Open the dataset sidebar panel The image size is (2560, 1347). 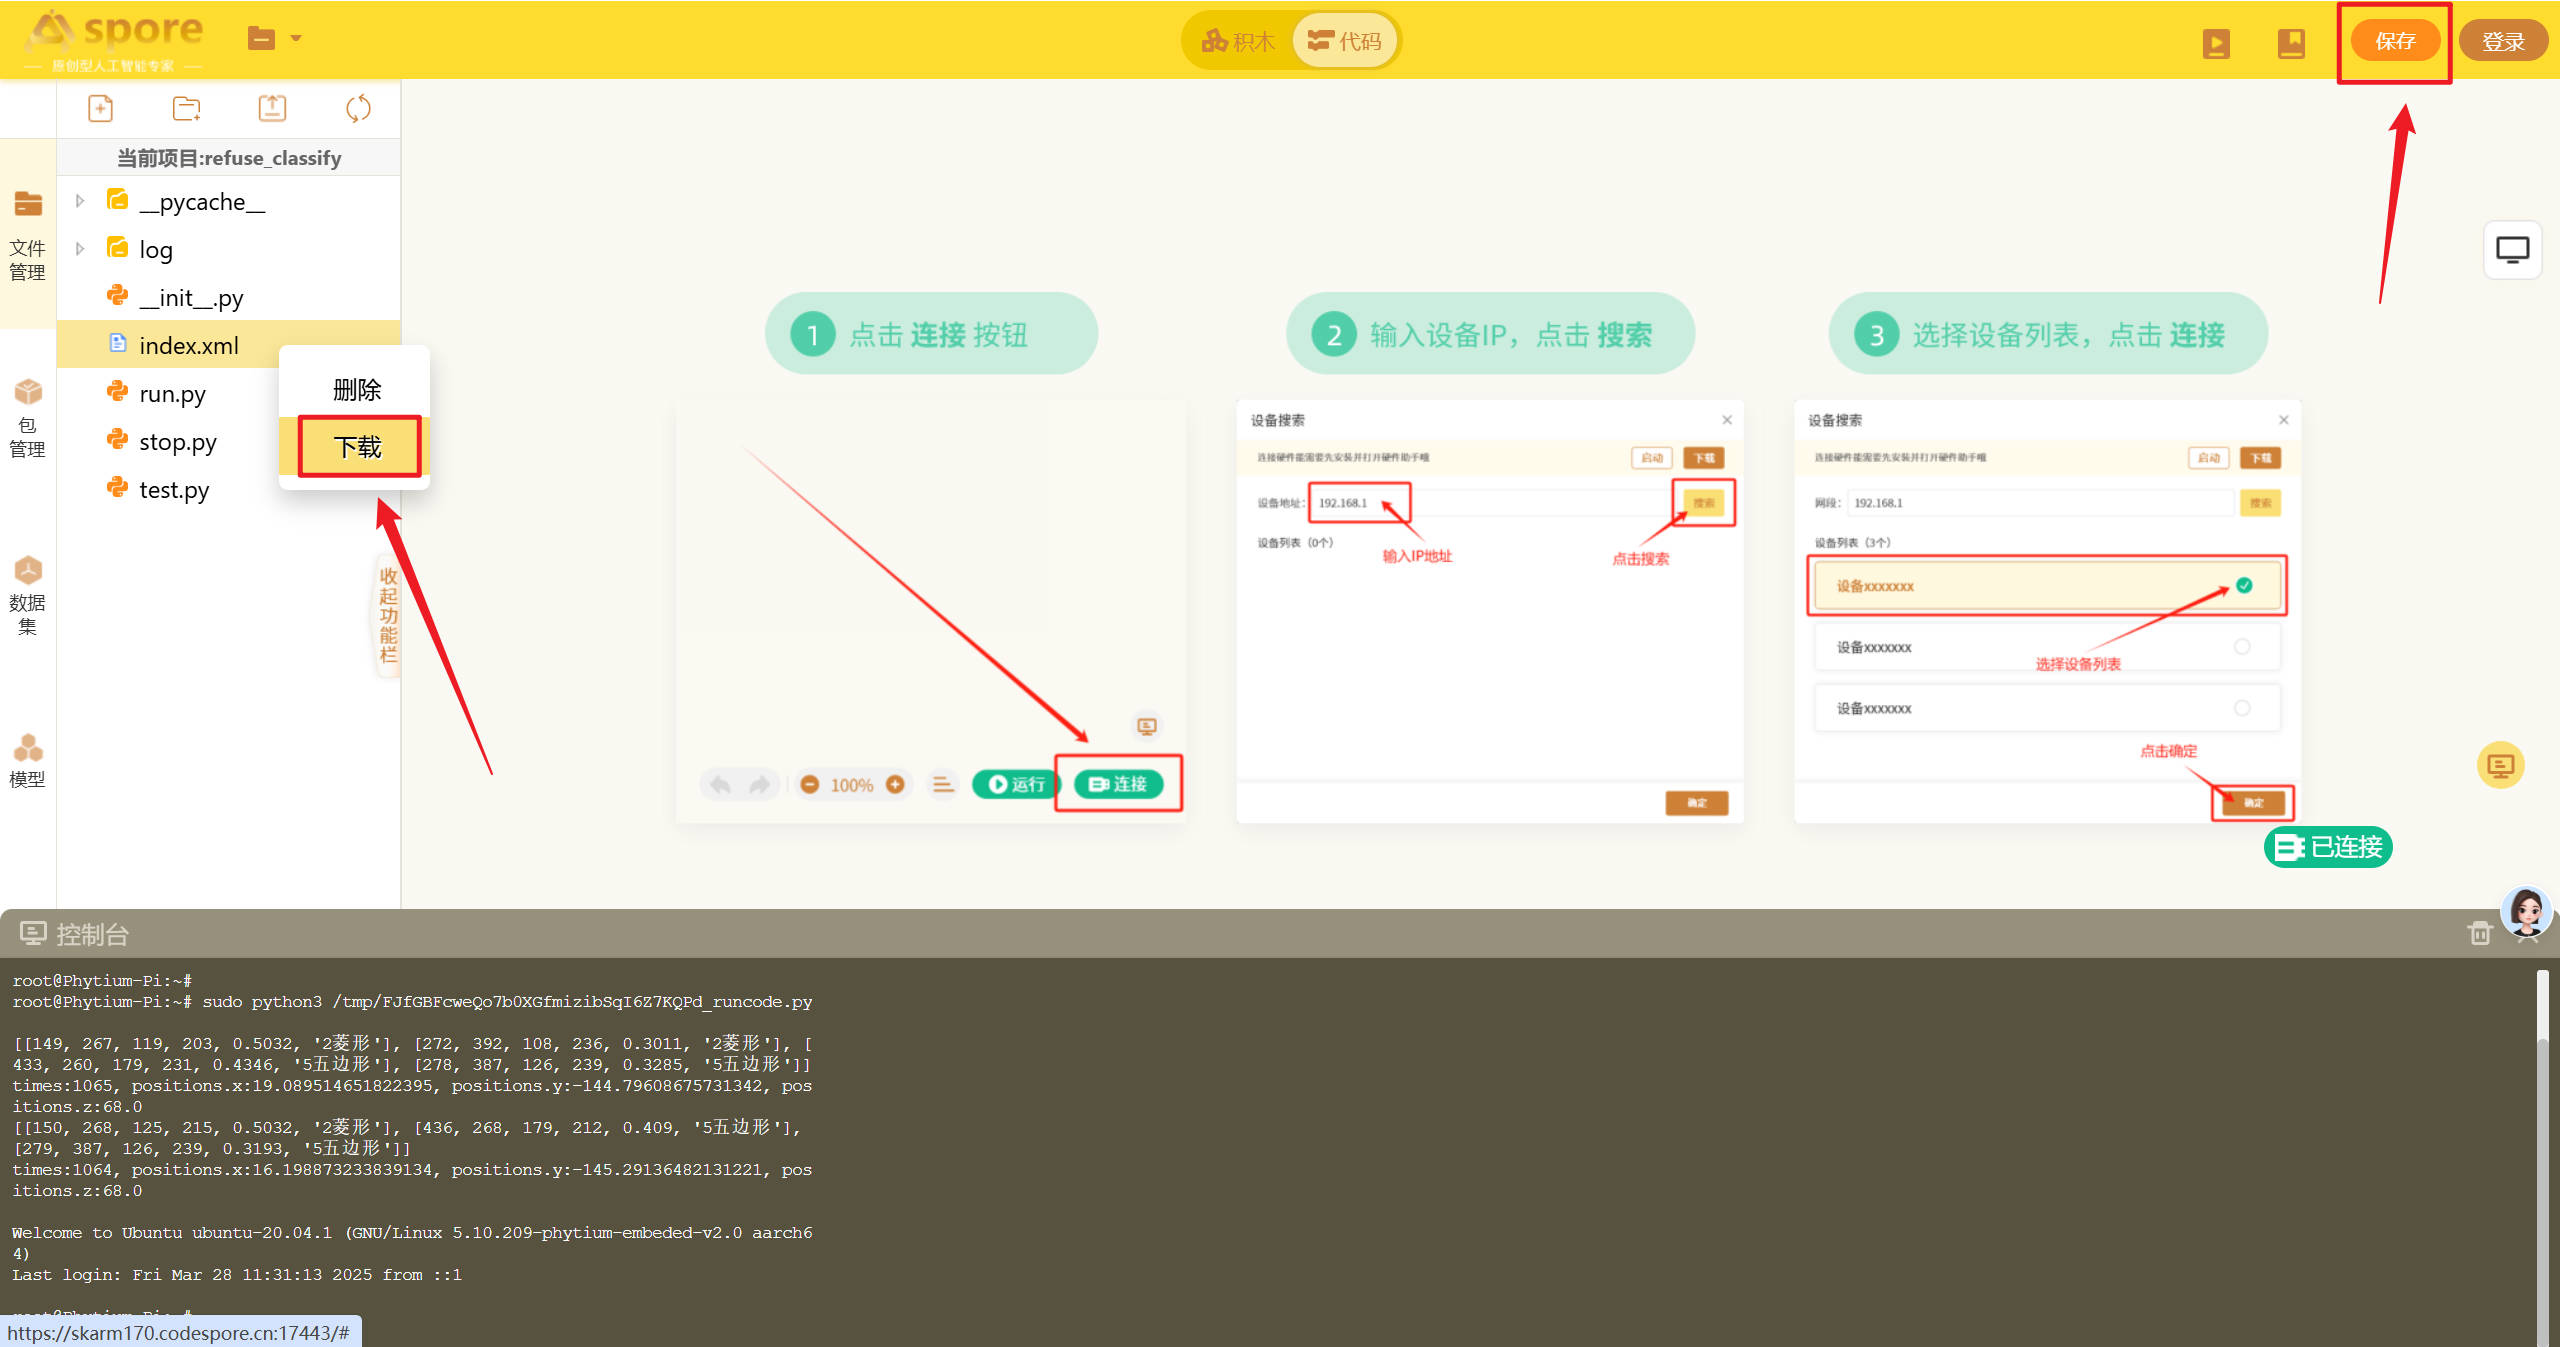[x=28, y=595]
